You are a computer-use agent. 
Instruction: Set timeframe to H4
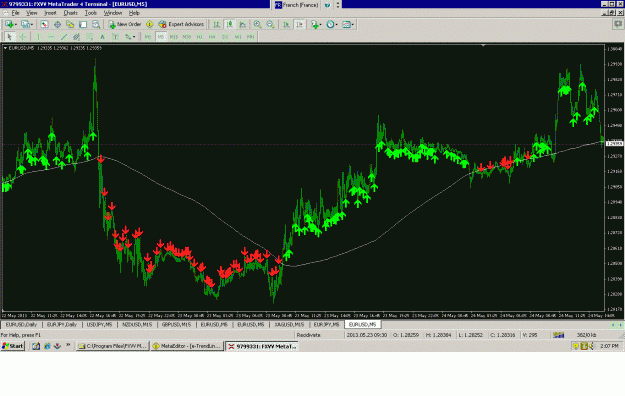[x=212, y=37]
